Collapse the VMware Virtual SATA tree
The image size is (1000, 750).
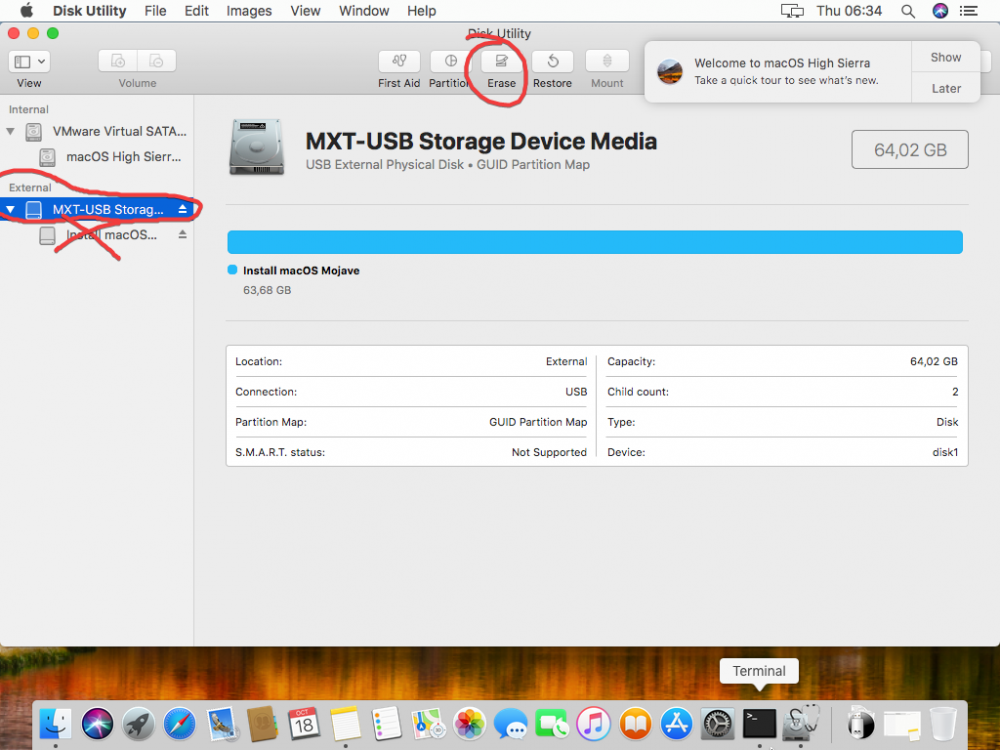click(x=10, y=131)
